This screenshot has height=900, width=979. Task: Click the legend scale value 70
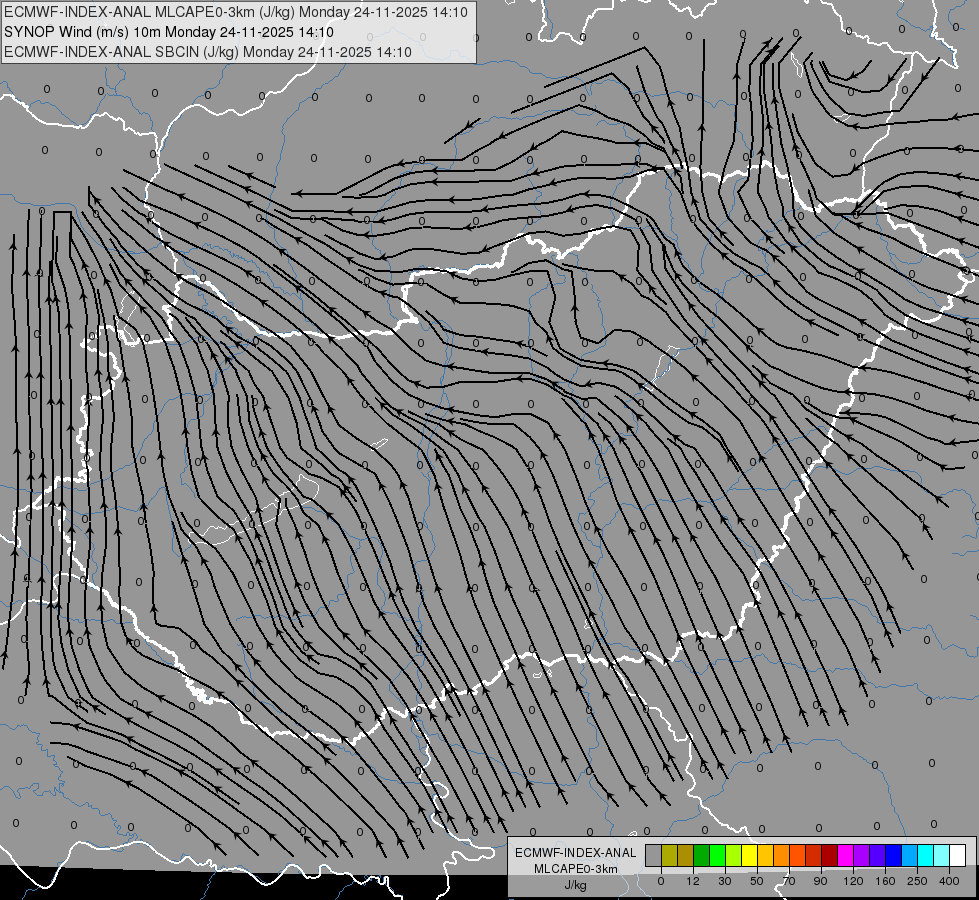[x=789, y=881]
